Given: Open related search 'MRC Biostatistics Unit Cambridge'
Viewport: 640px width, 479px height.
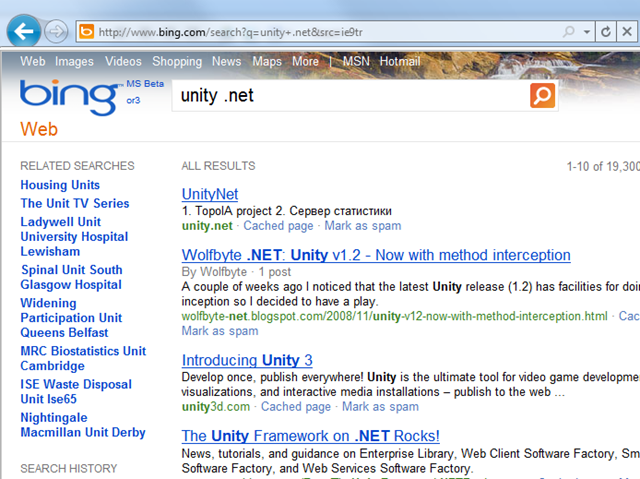Looking at the screenshot, I should click(x=83, y=358).
